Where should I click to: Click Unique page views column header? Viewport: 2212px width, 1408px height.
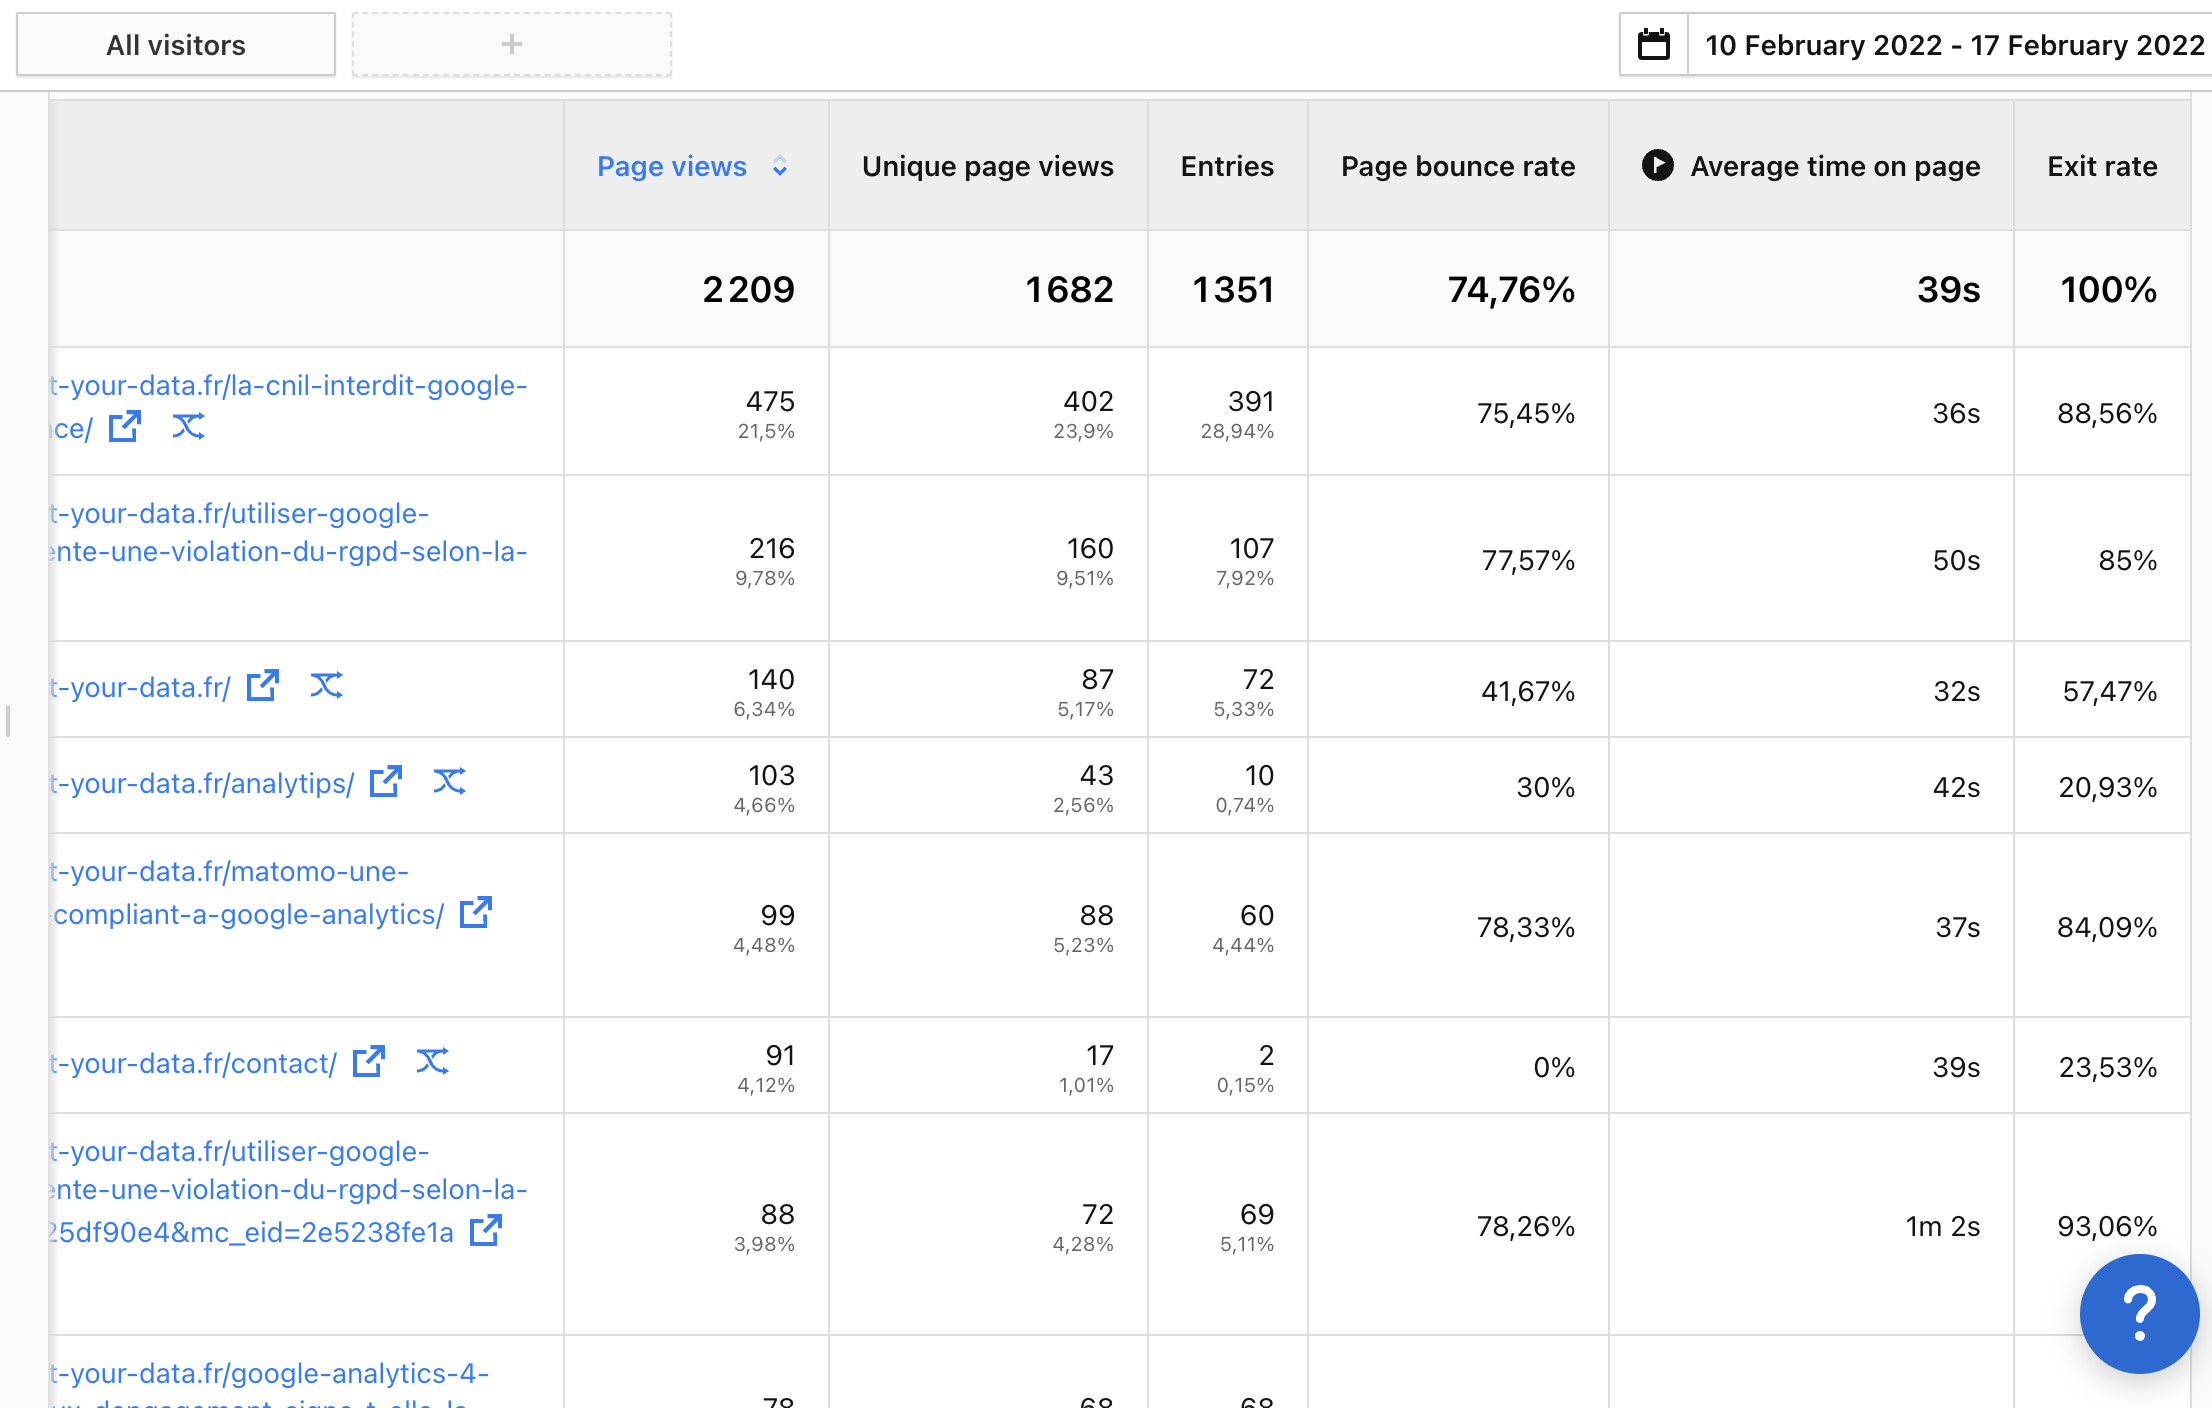point(987,166)
